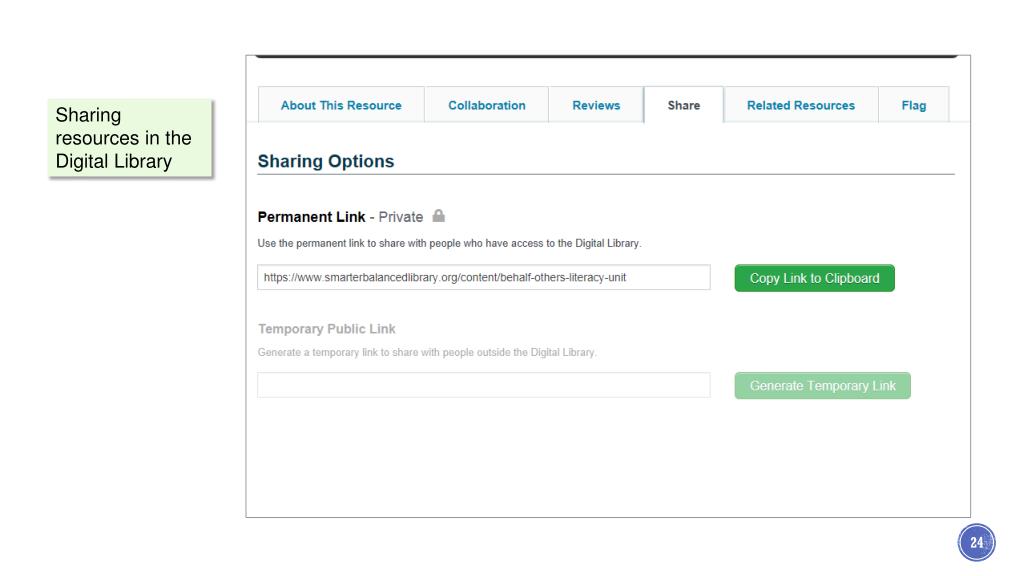The height and width of the screenshot is (576, 1024).
Task: Click Copy Link to Clipboard button
Action: [x=814, y=278]
